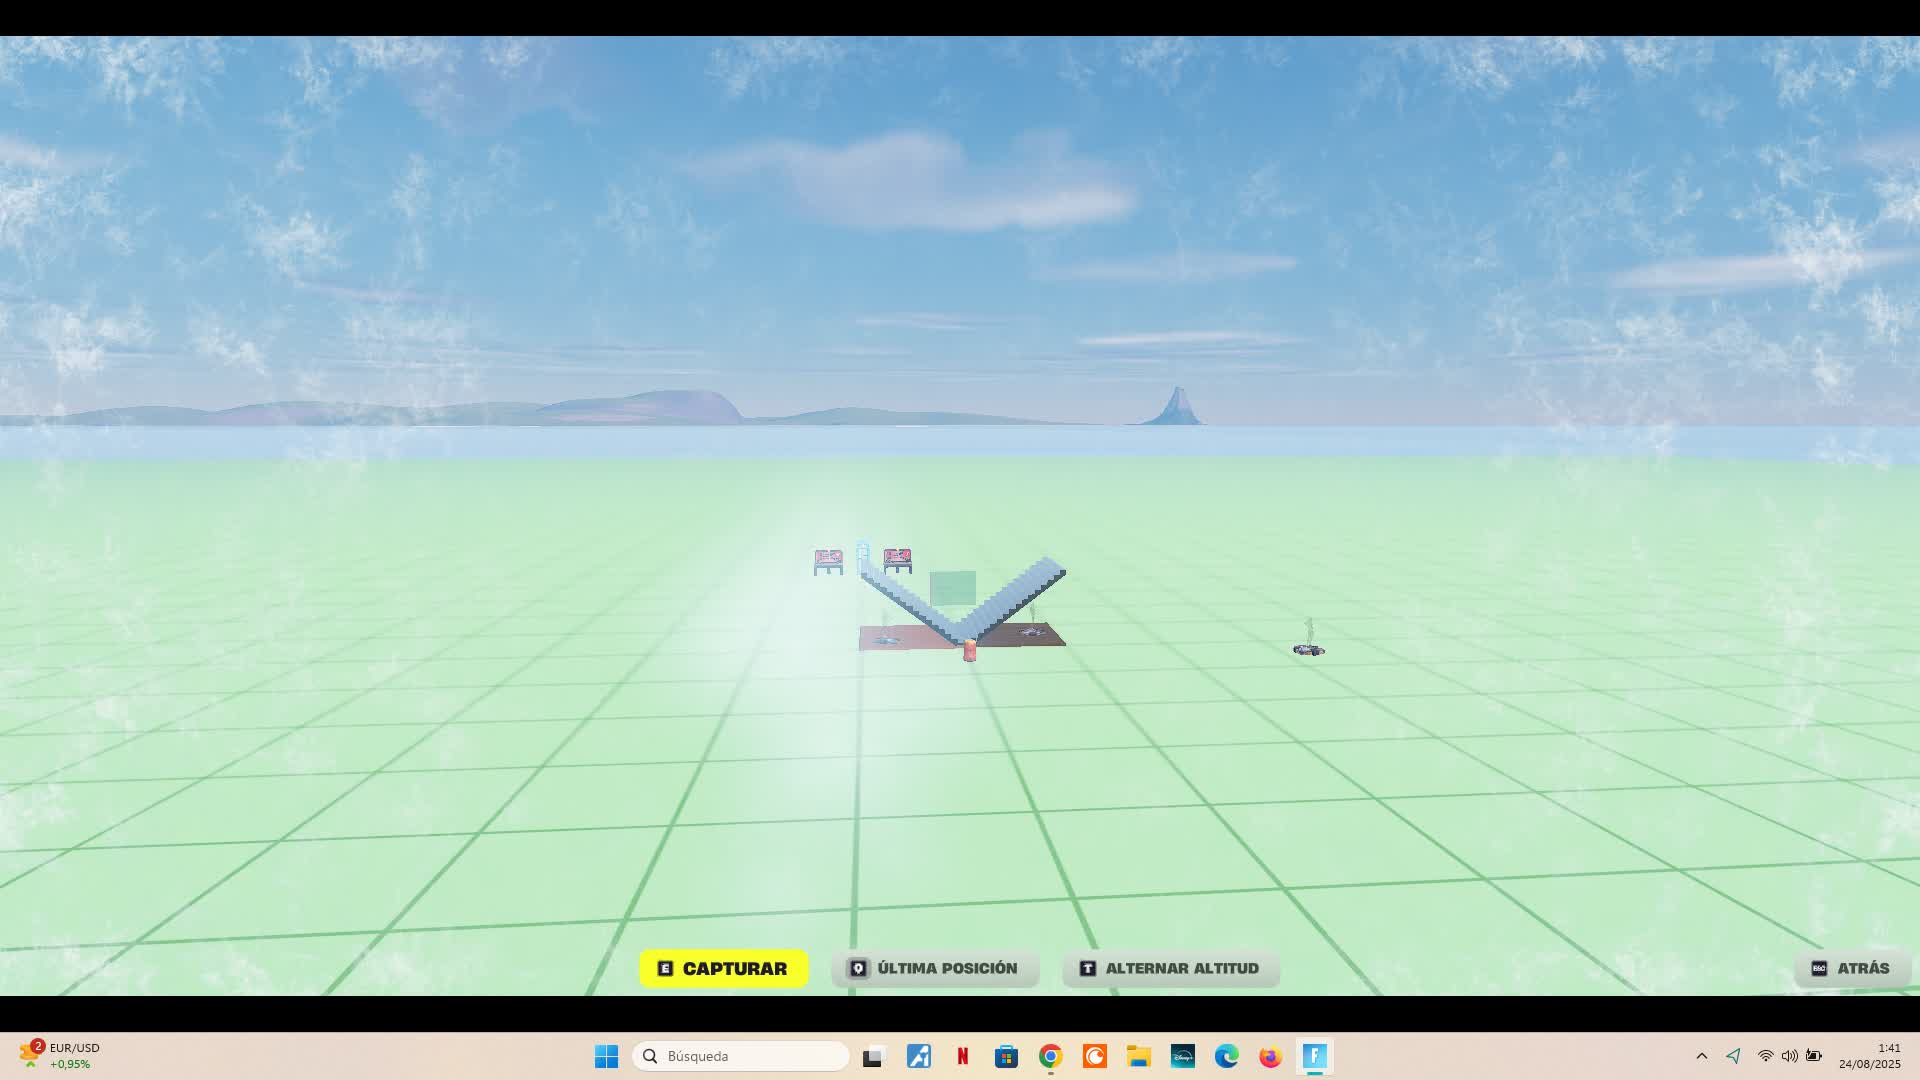Click the active Fortnite taskbar icon
Image resolution: width=1920 pixels, height=1080 pixels.
1314,1056
